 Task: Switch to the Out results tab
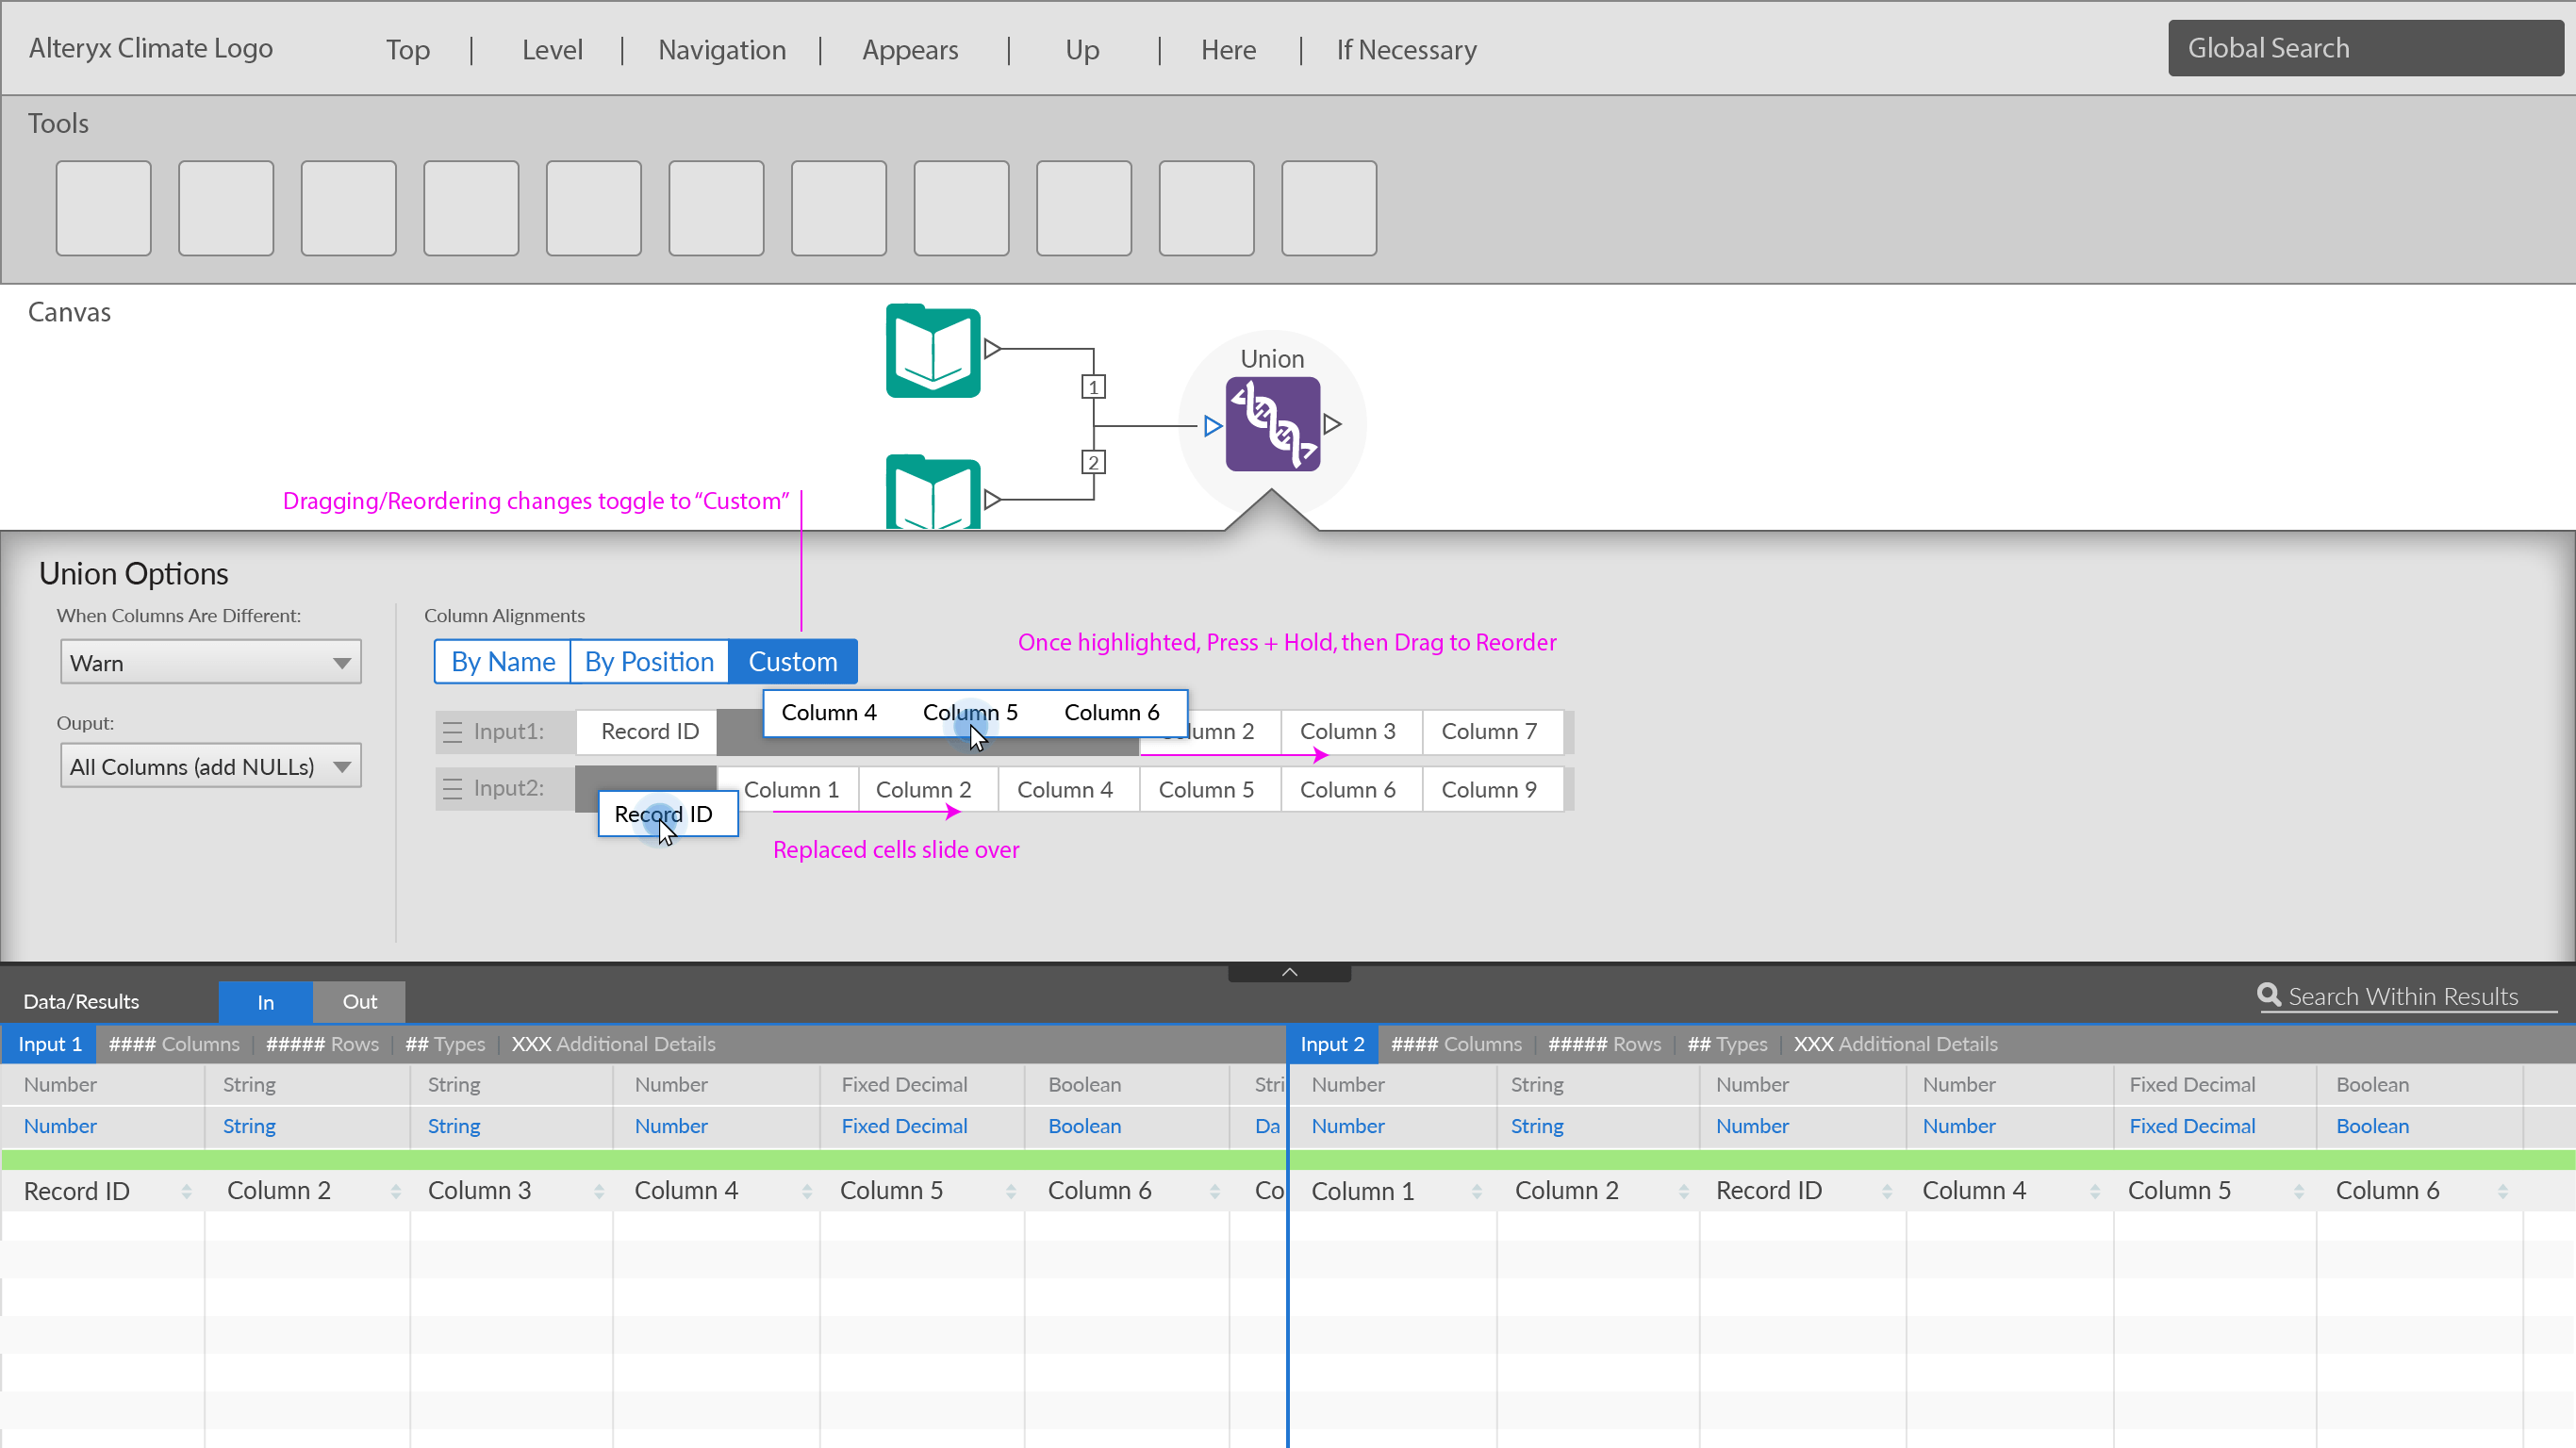pos(359,1002)
